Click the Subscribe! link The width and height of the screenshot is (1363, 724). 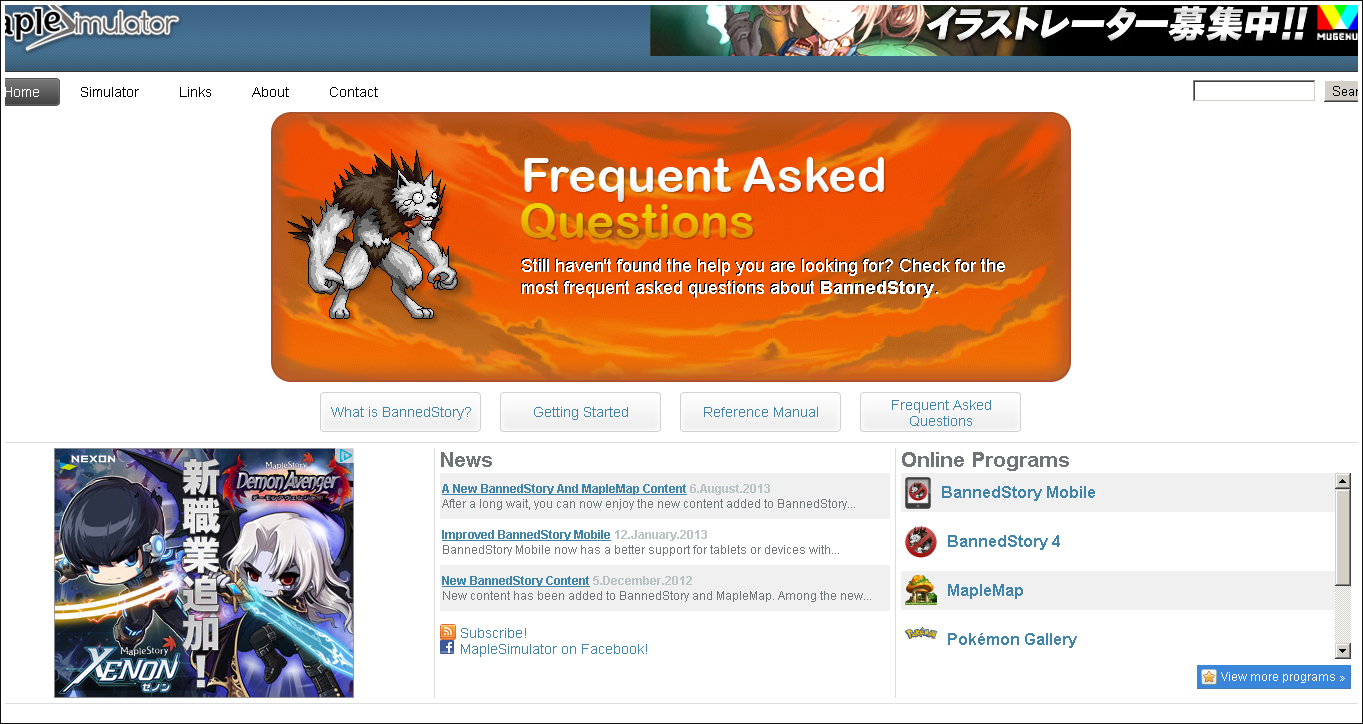coord(493,633)
